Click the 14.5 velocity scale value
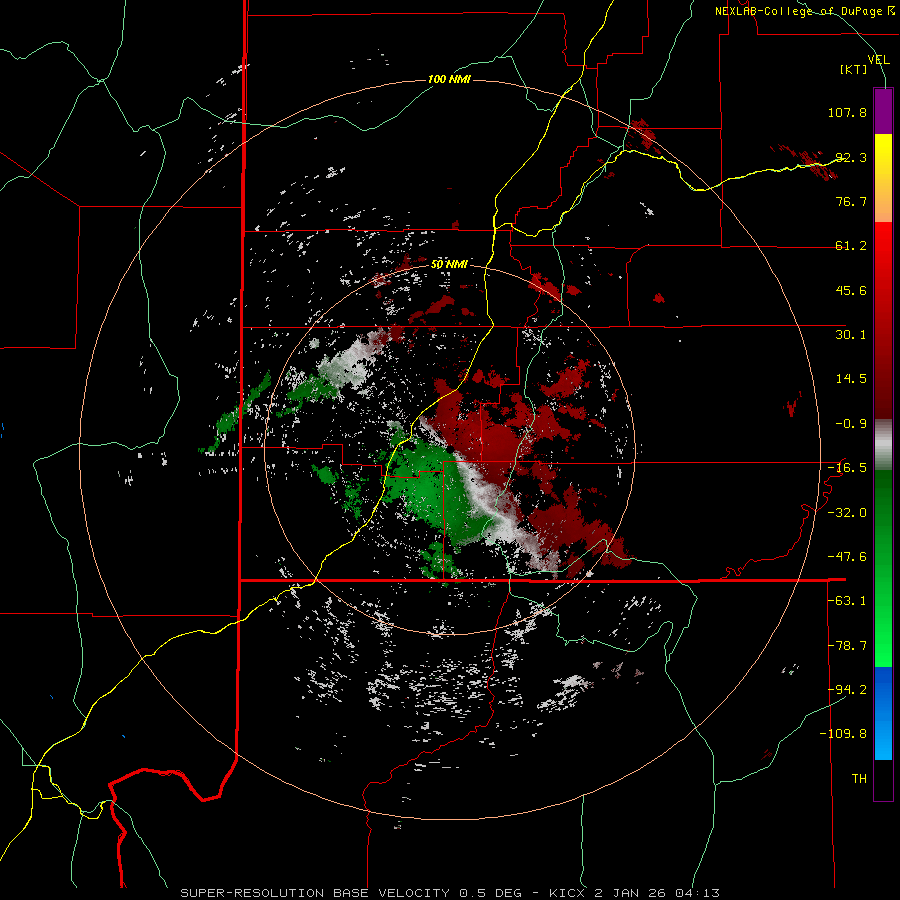The height and width of the screenshot is (900, 900). point(851,379)
